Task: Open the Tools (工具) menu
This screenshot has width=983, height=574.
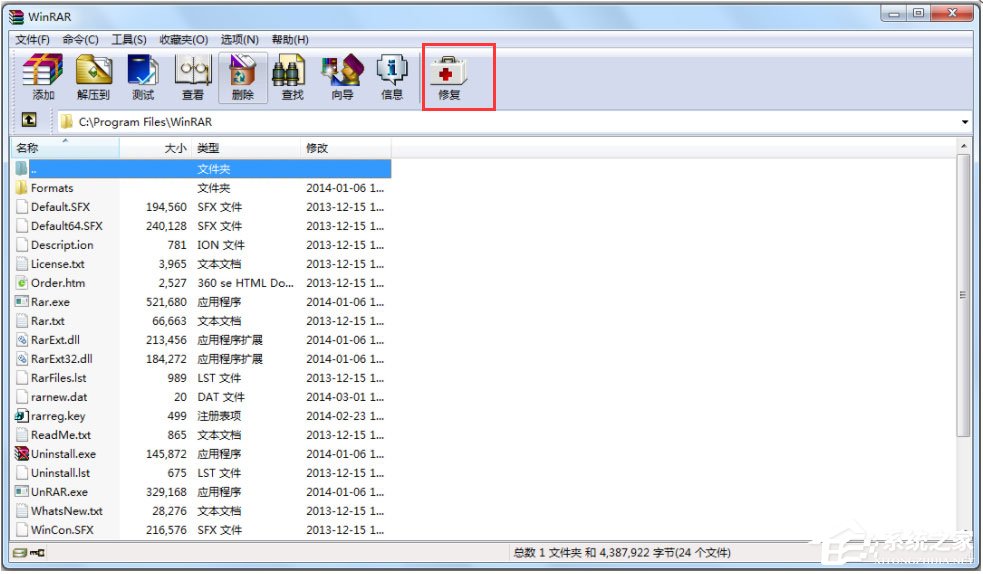Action: [x=129, y=39]
